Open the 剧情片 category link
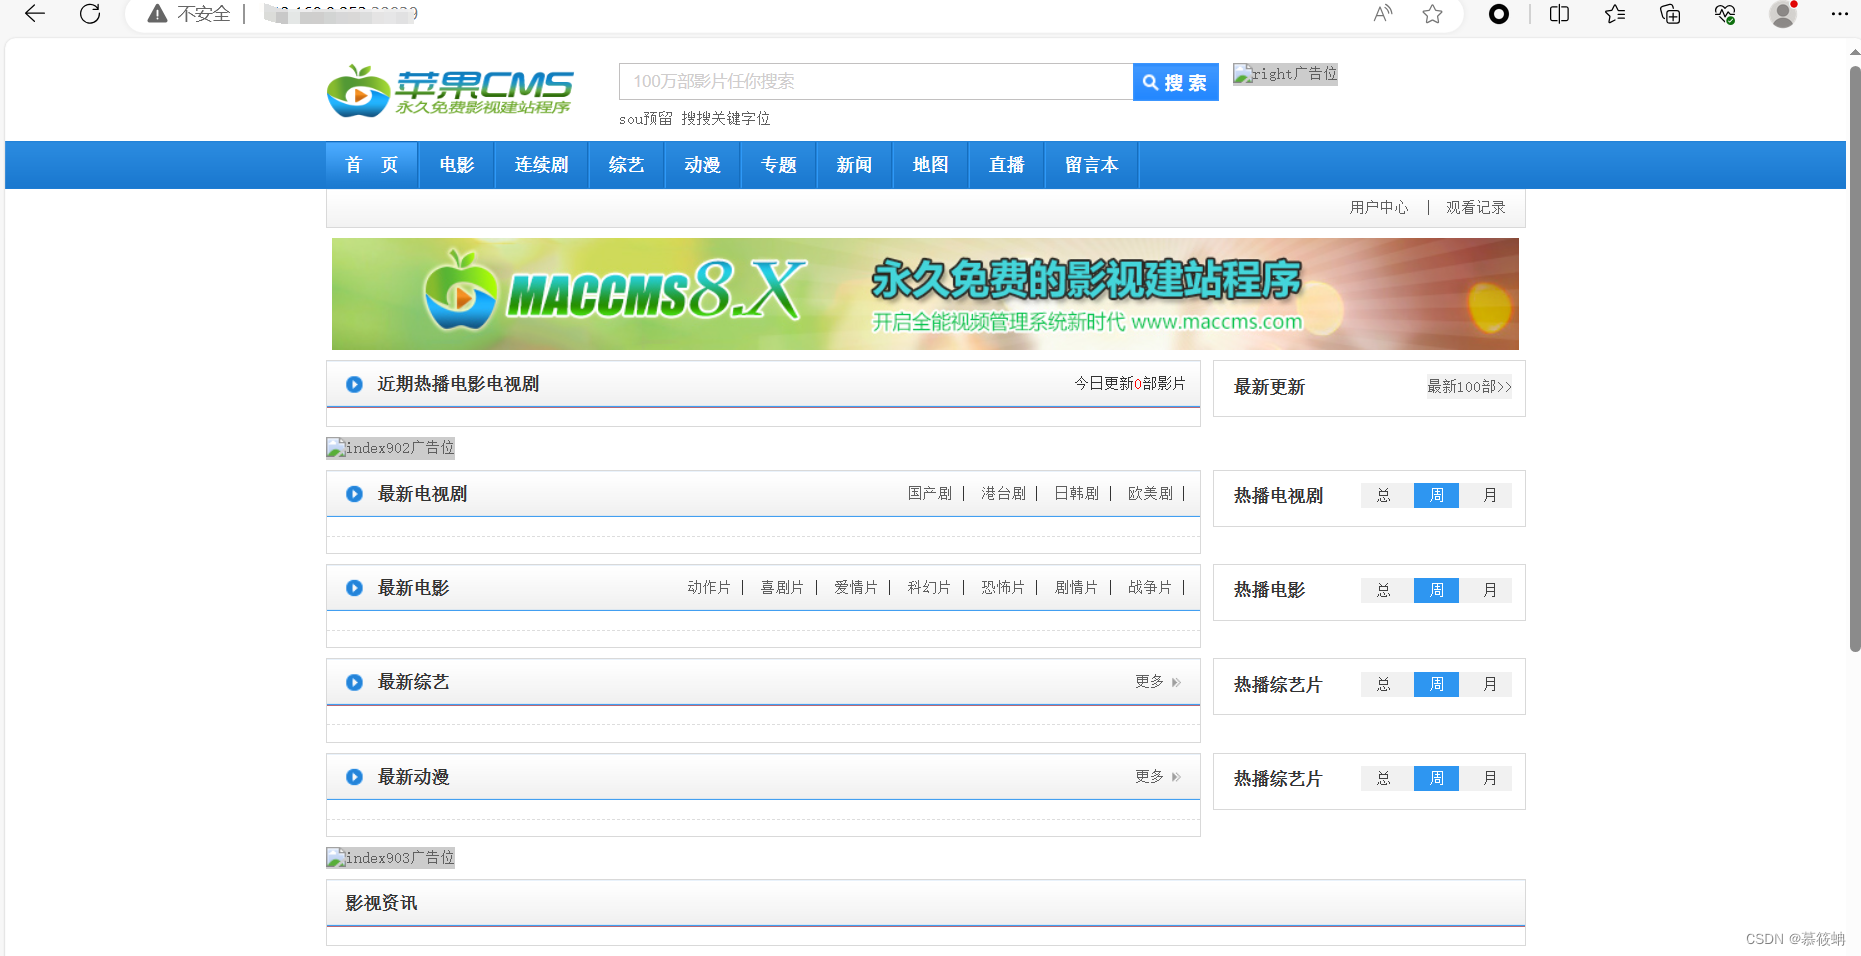This screenshot has height=956, width=1861. pos(1076,588)
